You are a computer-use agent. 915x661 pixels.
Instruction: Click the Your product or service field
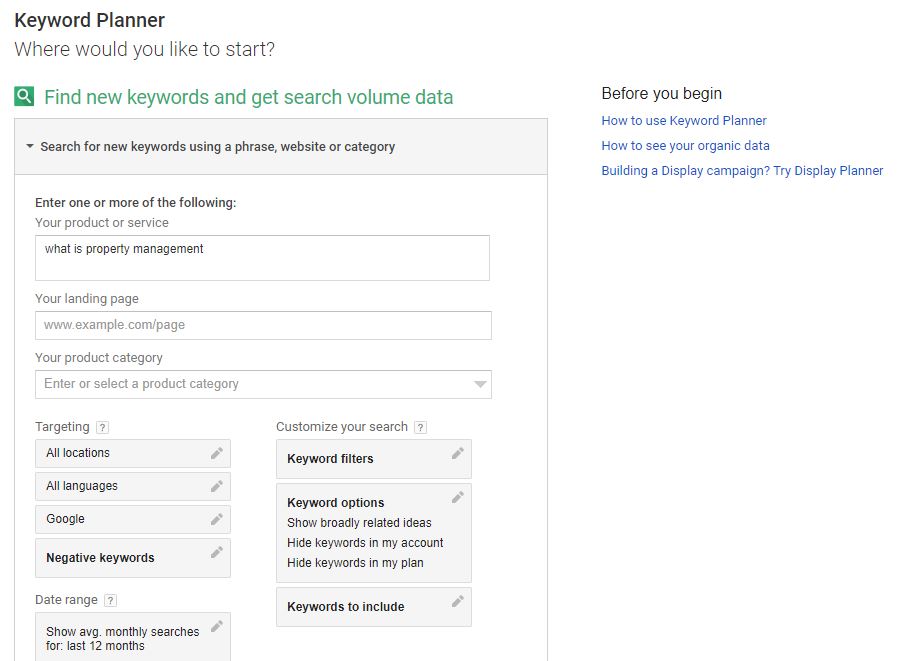pos(262,258)
